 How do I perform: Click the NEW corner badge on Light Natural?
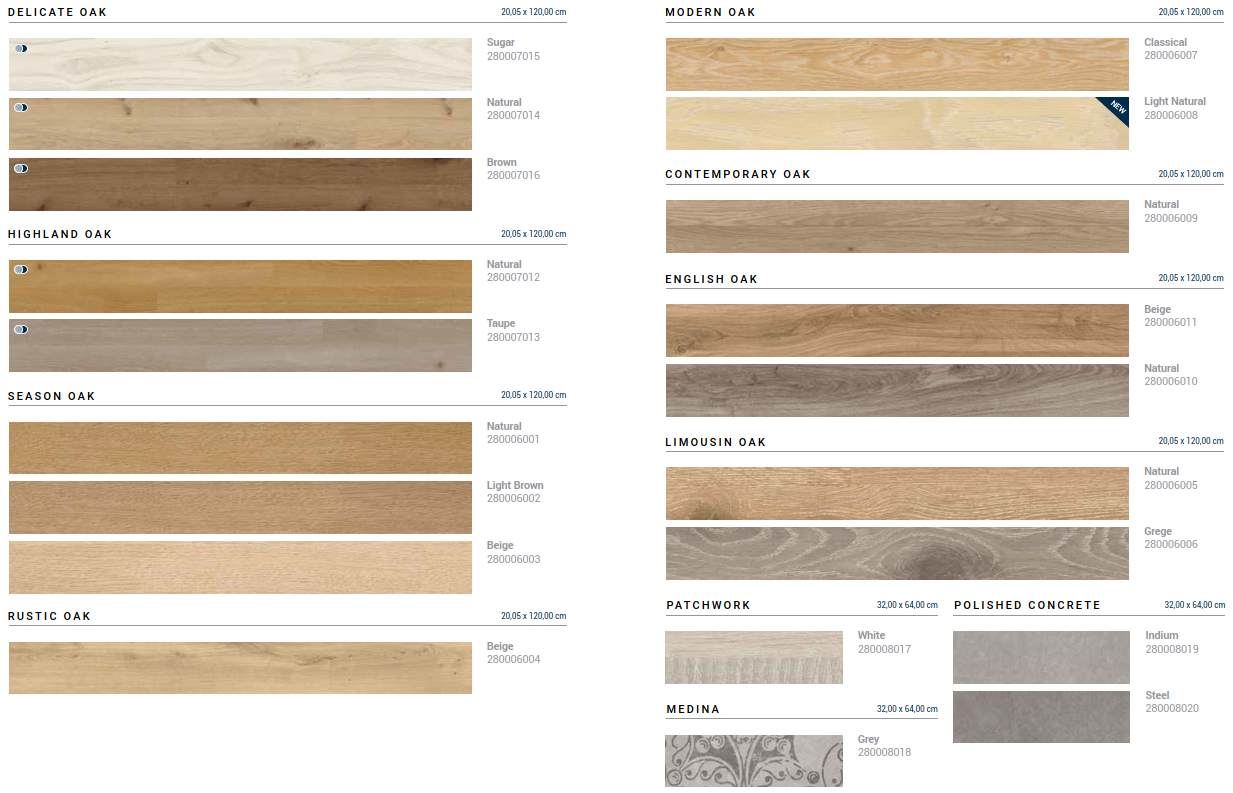[x=1116, y=108]
